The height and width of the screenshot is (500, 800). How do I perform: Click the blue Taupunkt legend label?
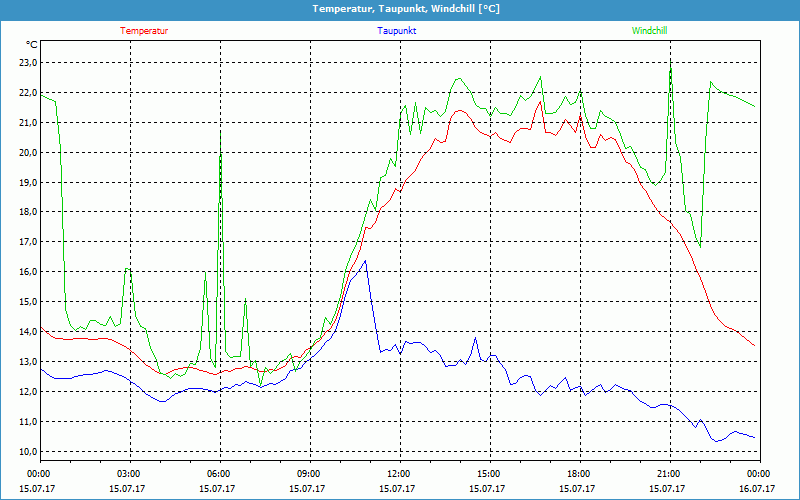(x=397, y=31)
